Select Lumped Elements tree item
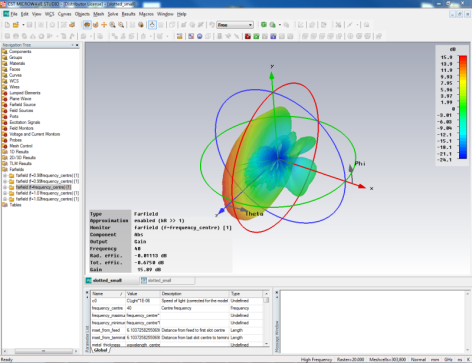Image resolution: width=472 pixels, height=363 pixels. (x=25, y=93)
